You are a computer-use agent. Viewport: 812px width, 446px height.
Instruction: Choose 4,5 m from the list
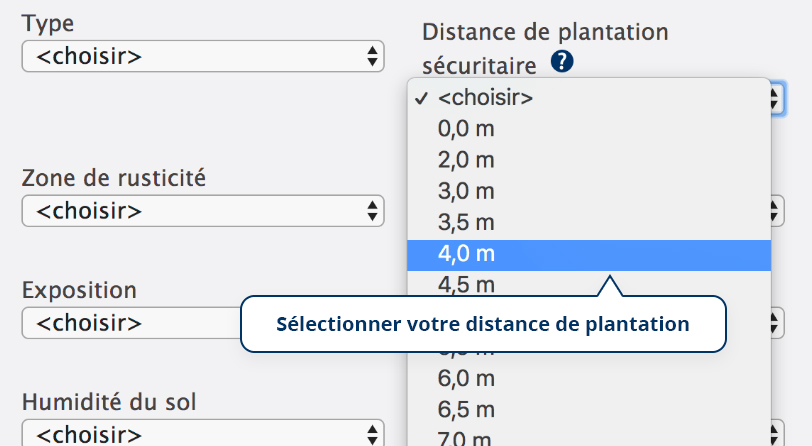pyautogui.click(x=466, y=285)
